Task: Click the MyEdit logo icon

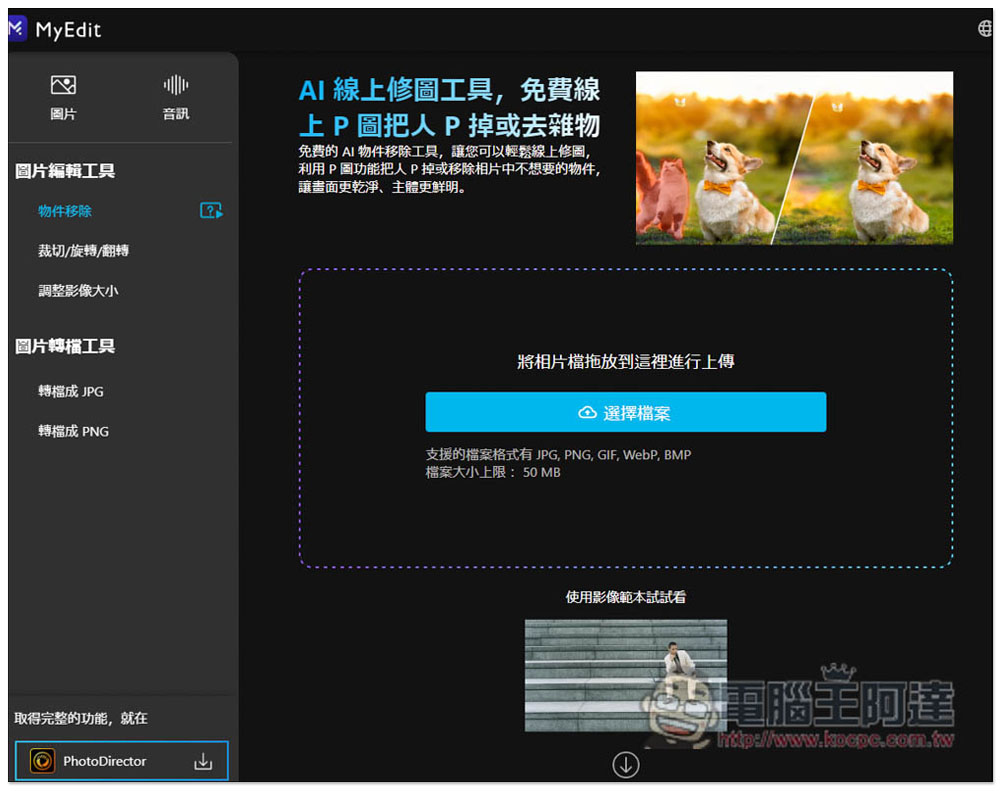Action: [17, 29]
